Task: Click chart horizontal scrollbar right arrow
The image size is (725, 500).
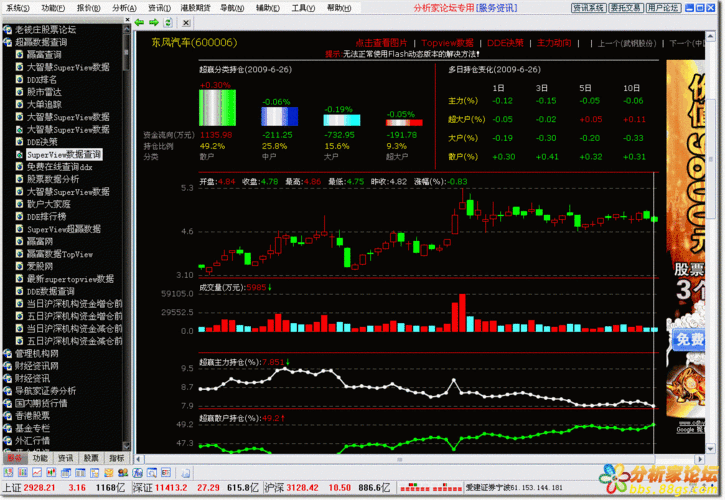Action: click(x=700, y=459)
